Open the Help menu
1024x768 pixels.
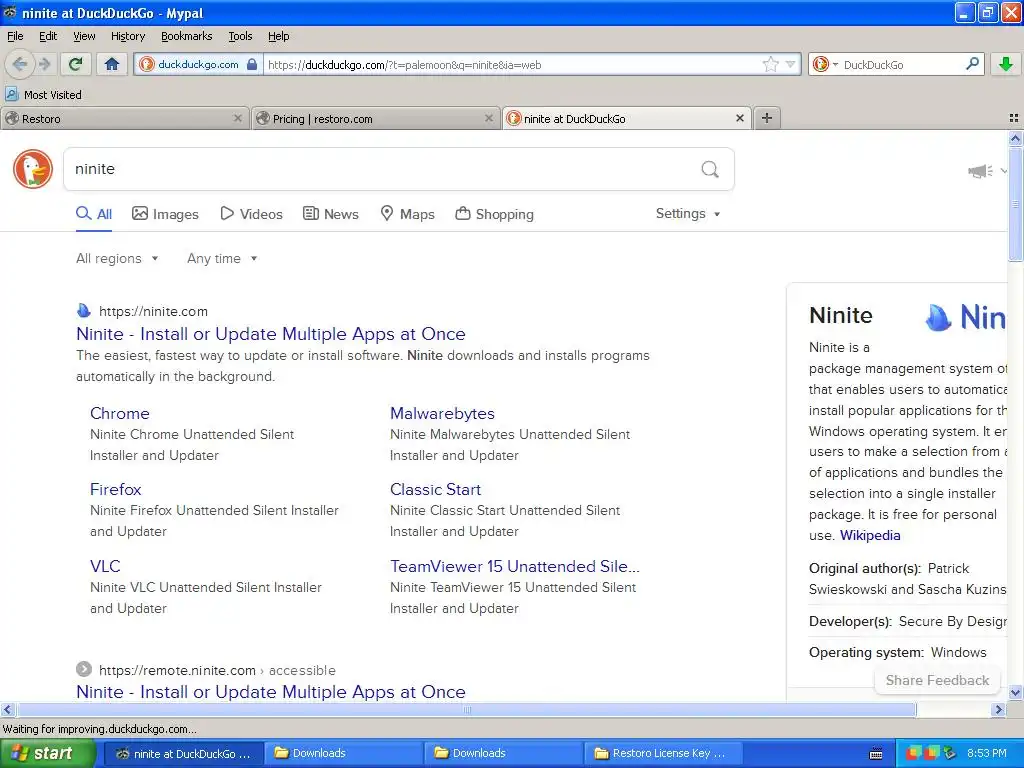pos(278,36)
